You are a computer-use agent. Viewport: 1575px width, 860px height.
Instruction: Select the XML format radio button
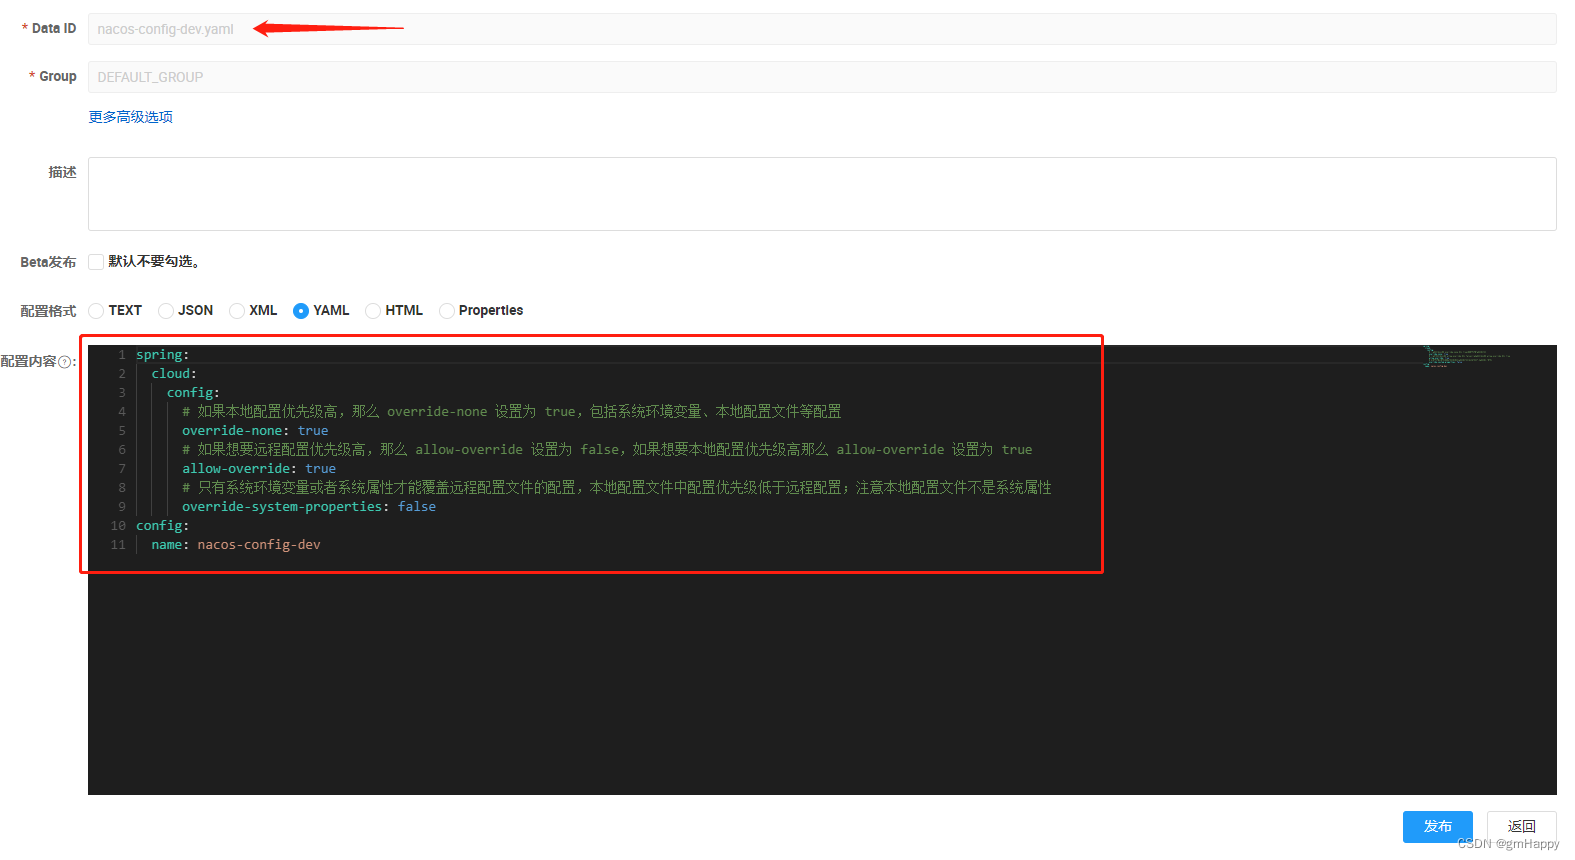click(237, 311)
